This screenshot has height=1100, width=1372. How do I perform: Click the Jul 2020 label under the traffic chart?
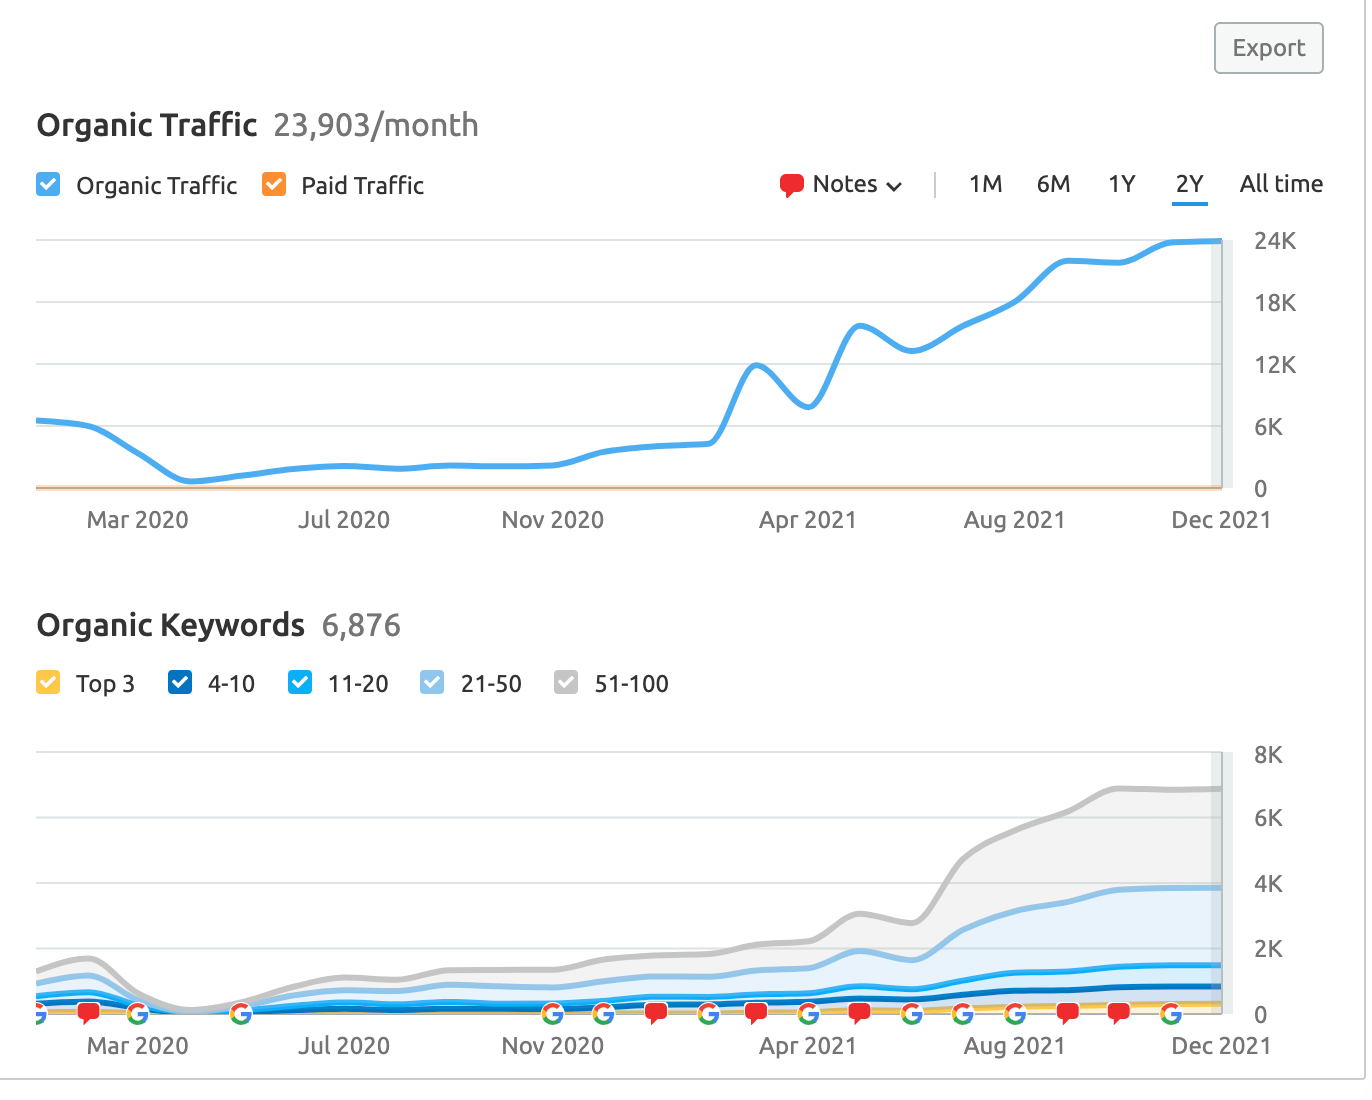[344, 520]
